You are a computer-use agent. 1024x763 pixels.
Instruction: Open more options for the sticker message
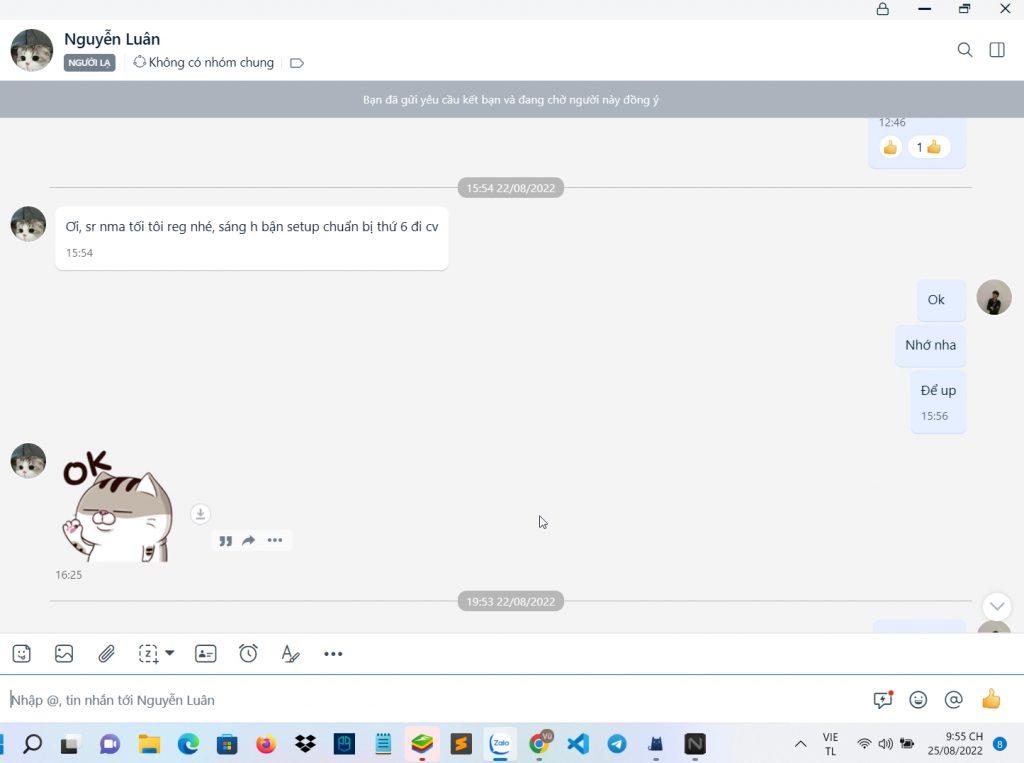(275, 541)
